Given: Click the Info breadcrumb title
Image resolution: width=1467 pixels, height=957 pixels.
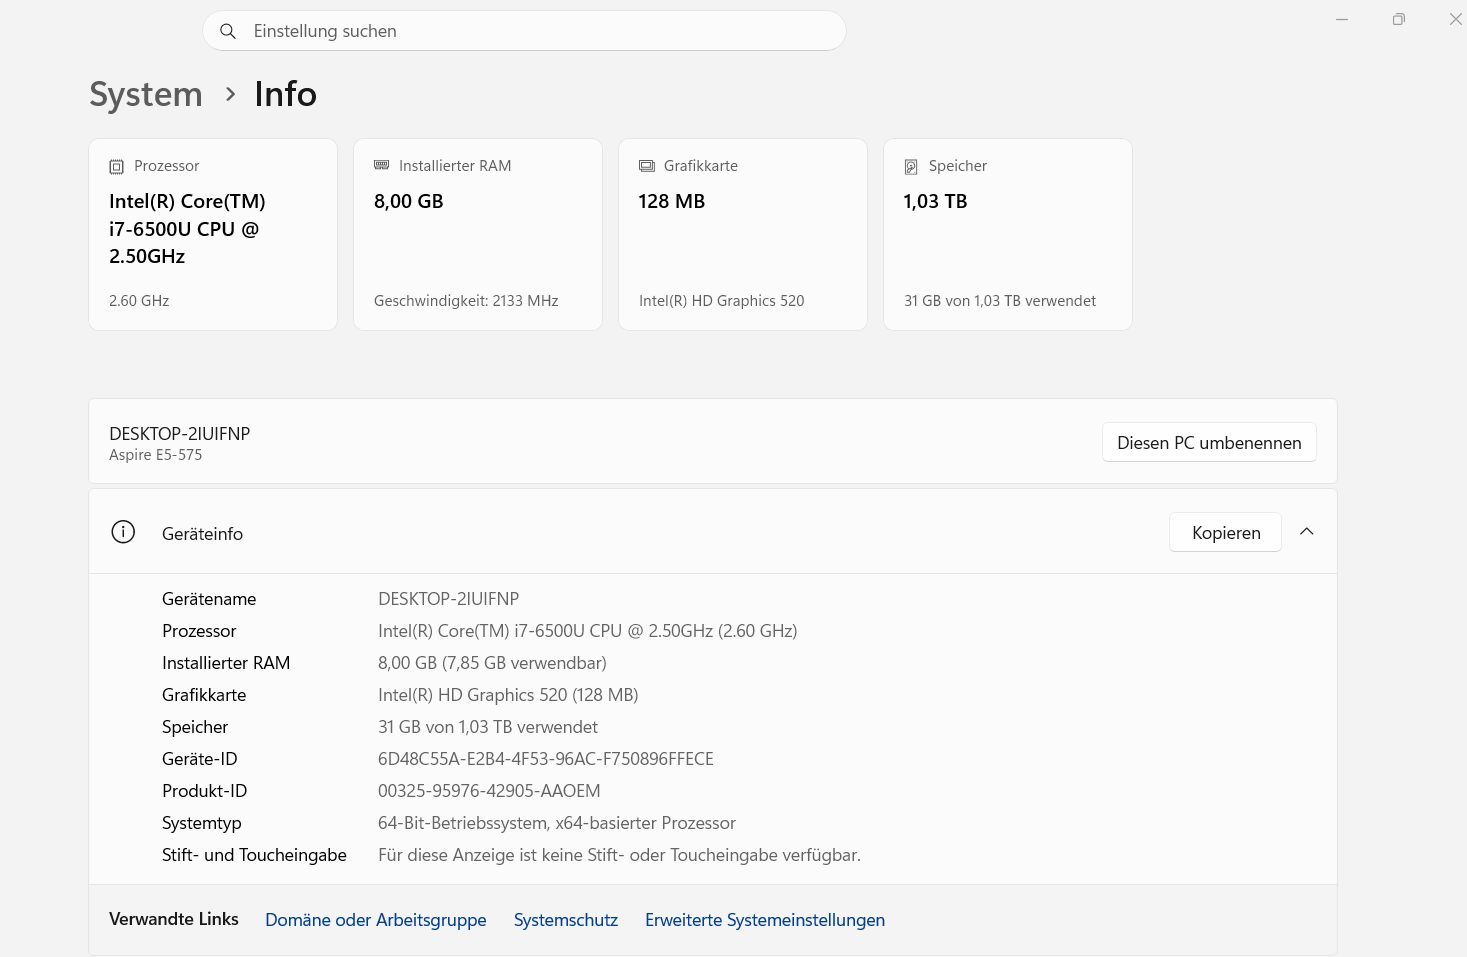Looking at the screenshot, I should coord(285,94).
